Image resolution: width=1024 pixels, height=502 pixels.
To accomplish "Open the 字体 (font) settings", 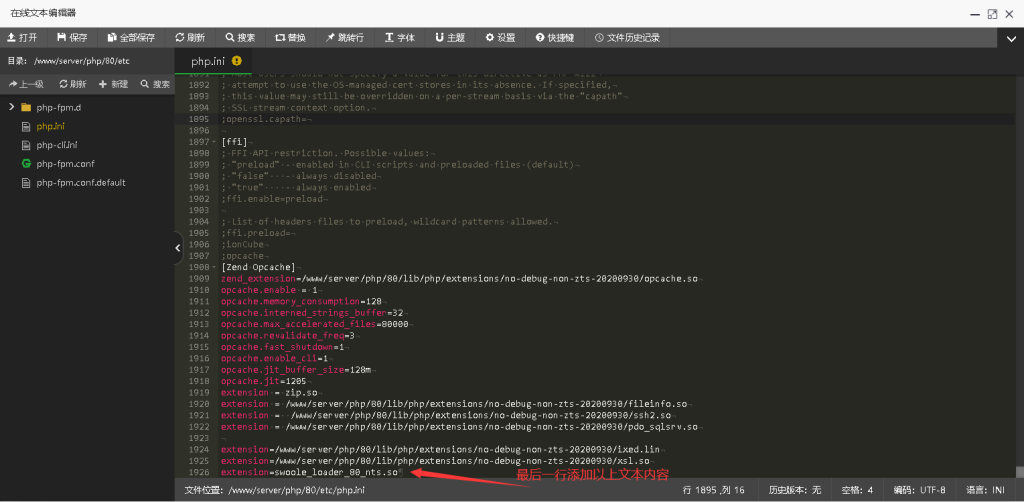I will (x=399, y=37).
